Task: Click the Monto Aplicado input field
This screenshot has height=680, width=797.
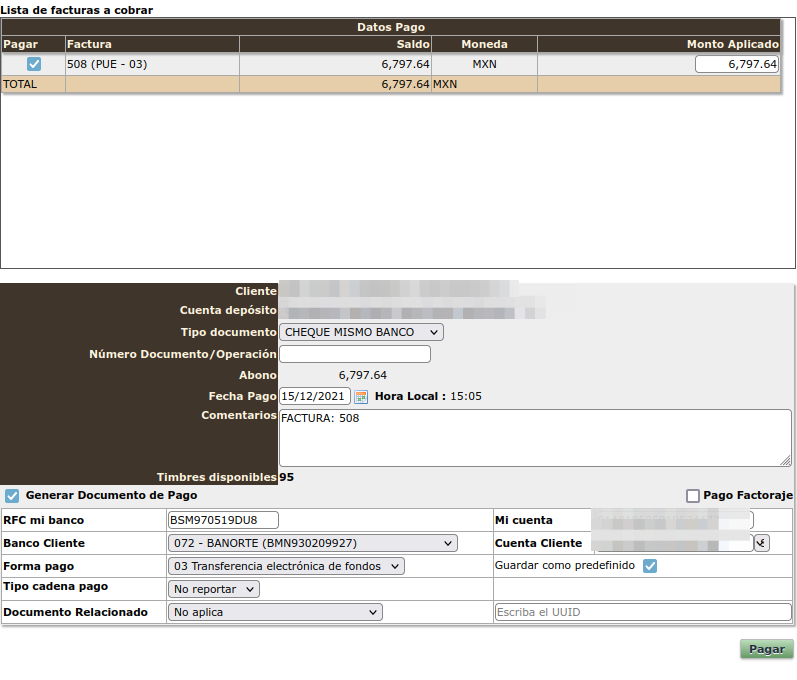Action: pyautogui.click(x=737, y=64)
